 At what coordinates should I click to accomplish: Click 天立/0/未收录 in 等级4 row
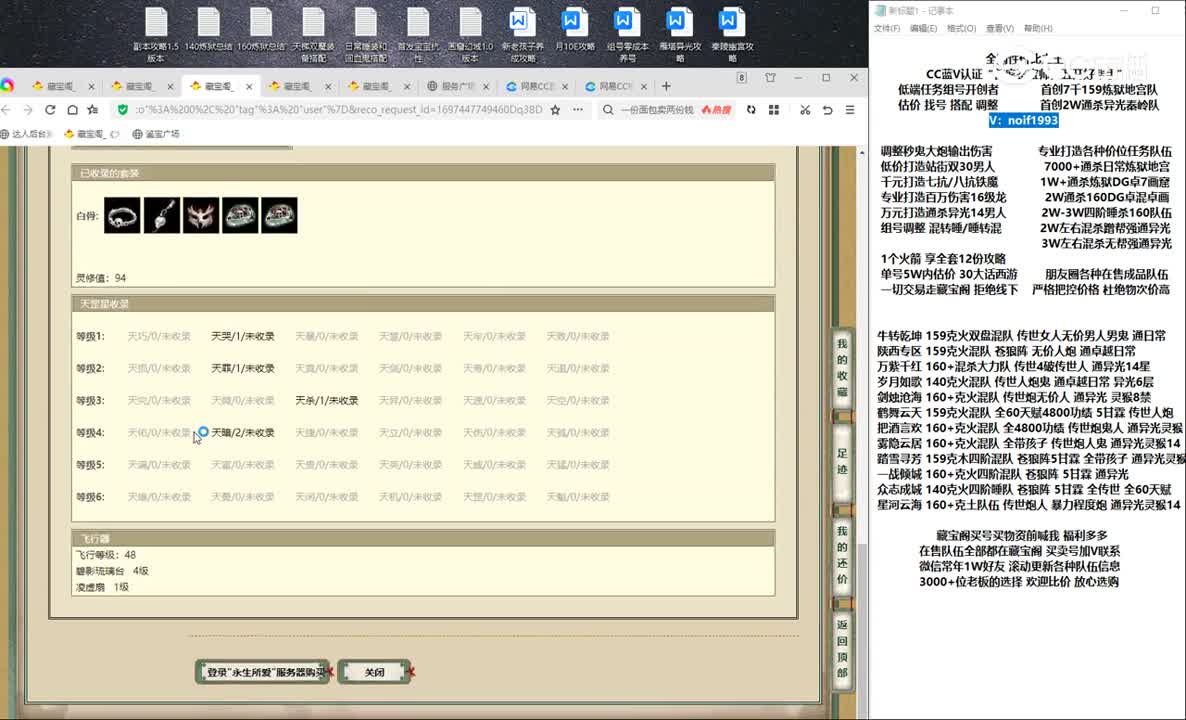tap(410, 433)
